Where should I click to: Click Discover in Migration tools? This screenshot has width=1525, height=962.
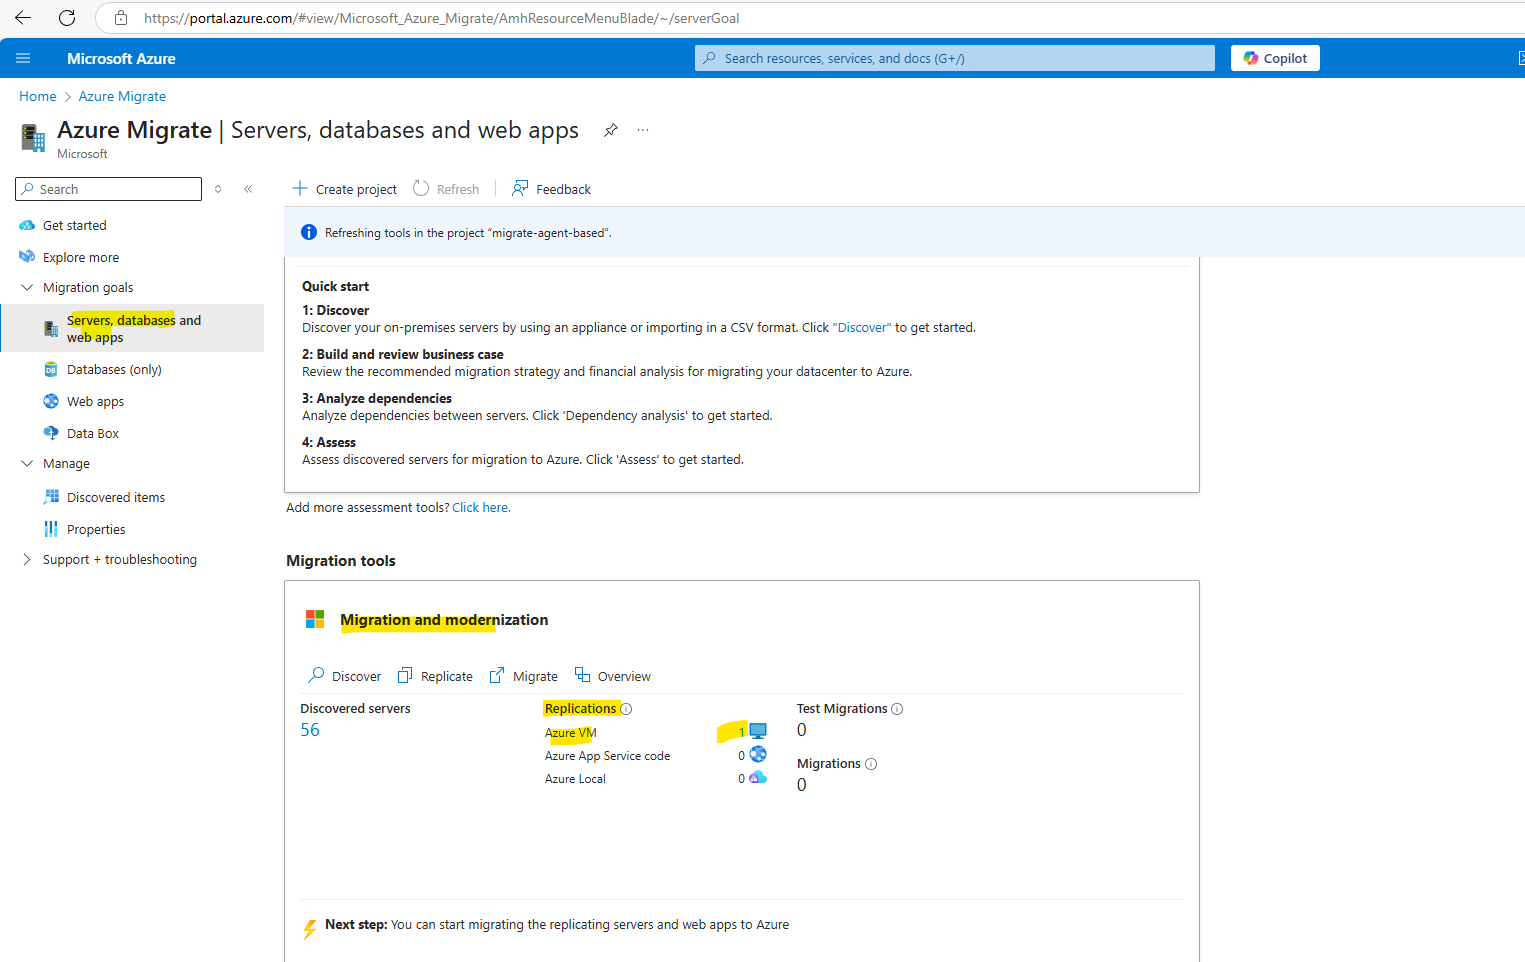[x=344, y=676]
